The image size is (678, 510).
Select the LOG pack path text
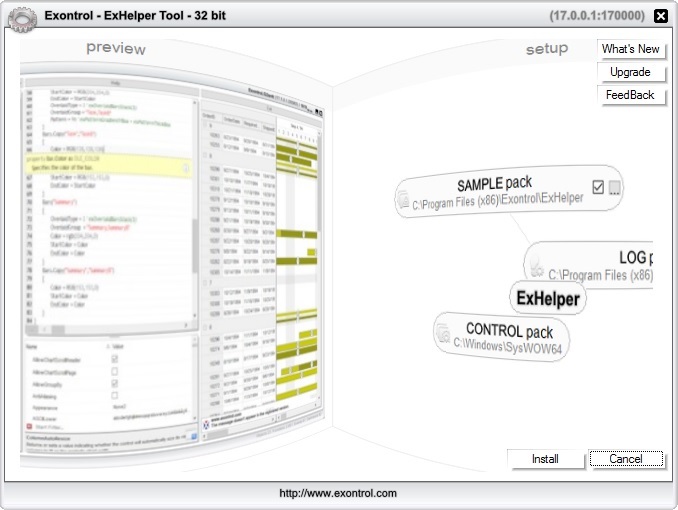coord(600,274)
